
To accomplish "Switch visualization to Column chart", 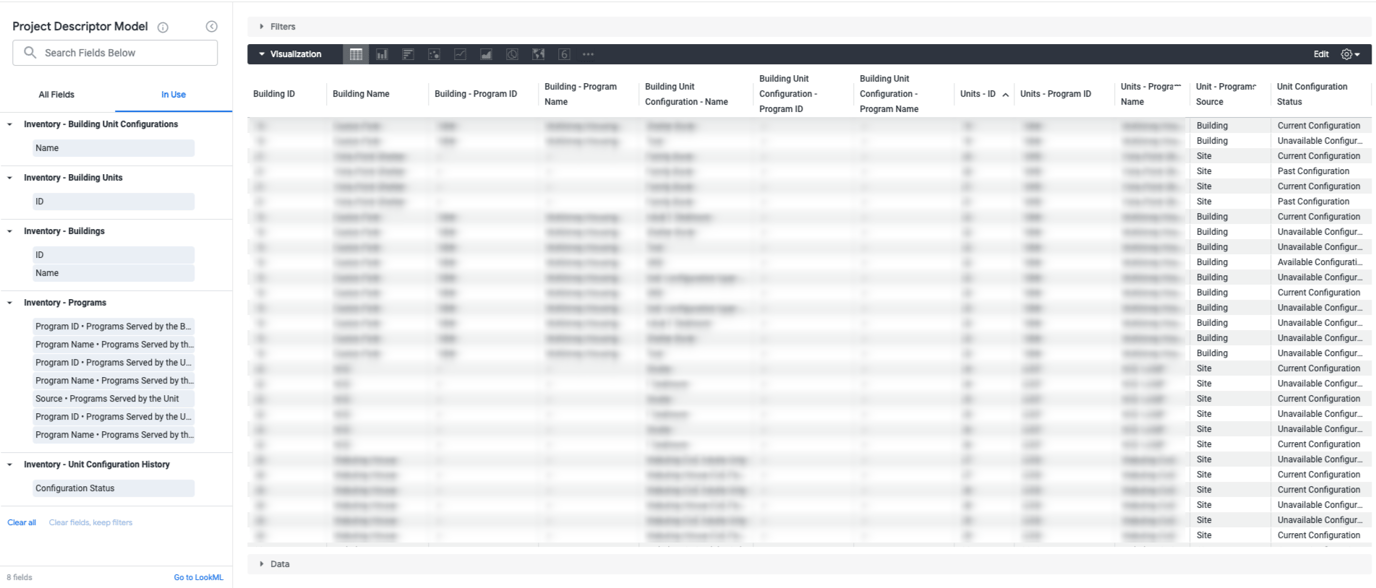I will 383,54.
